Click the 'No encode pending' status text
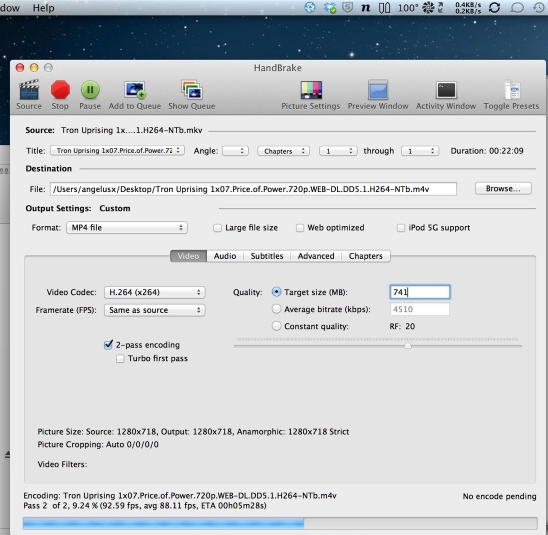The image size is (548, 535). (x=499, y=496)
